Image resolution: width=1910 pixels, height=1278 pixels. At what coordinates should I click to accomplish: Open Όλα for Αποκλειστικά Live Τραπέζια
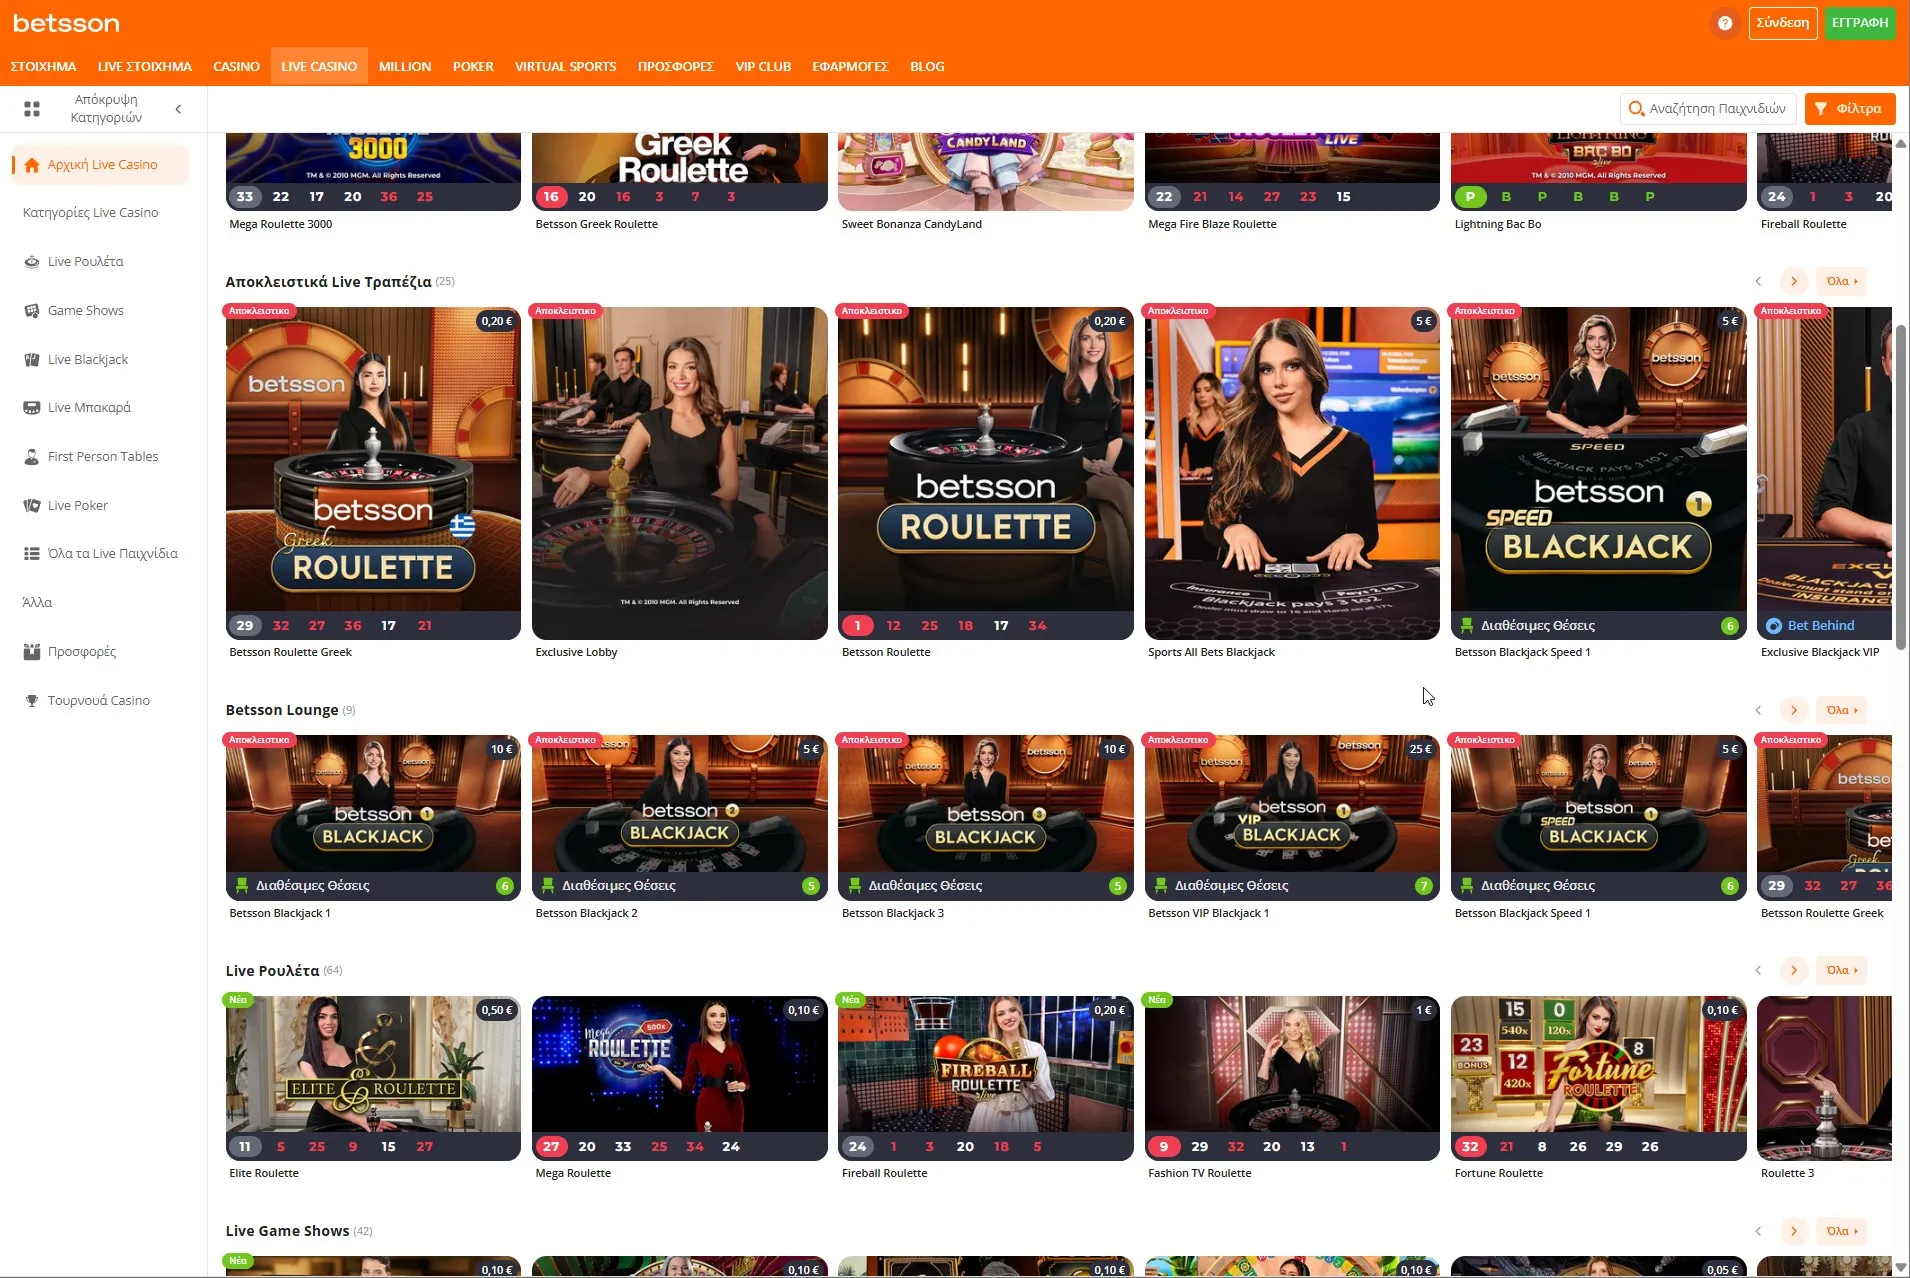pyautogui.click(x=1841, y=281)
